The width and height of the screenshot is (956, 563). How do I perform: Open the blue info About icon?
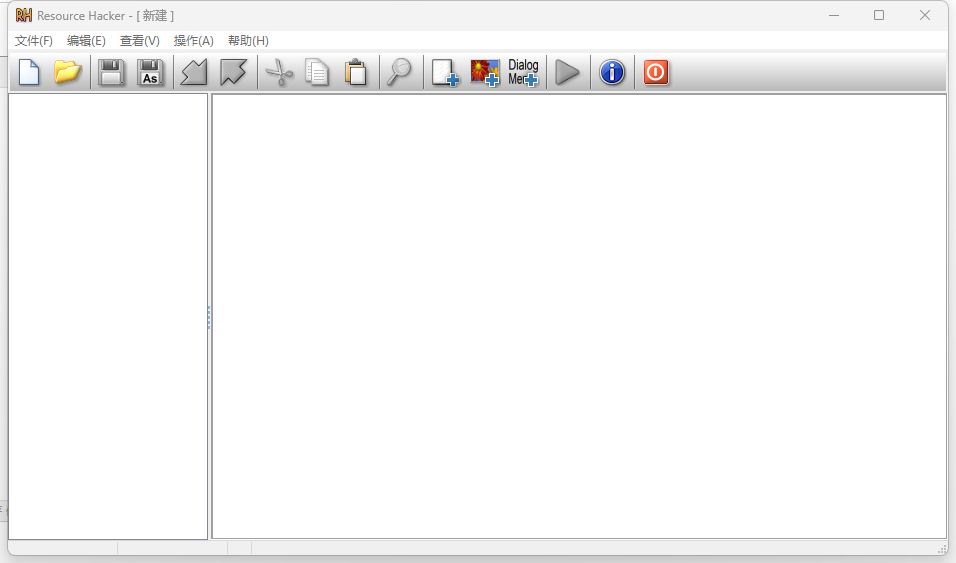coord(612,72)
